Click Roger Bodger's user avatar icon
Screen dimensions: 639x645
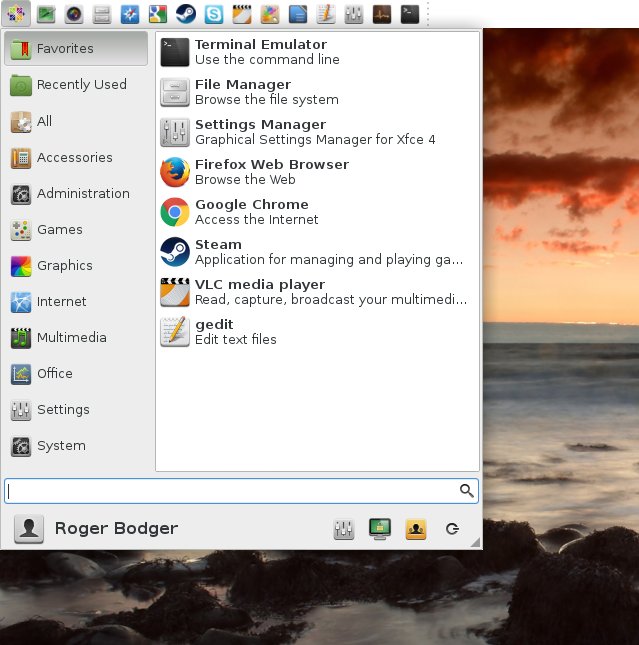pos(29,529)
